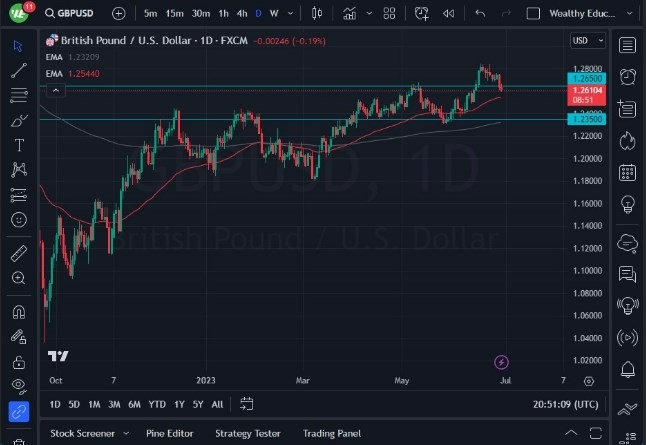Viewport: 646px width, 445px height.
Task: Activate the zoom in tool
Action: click(19, 278)
